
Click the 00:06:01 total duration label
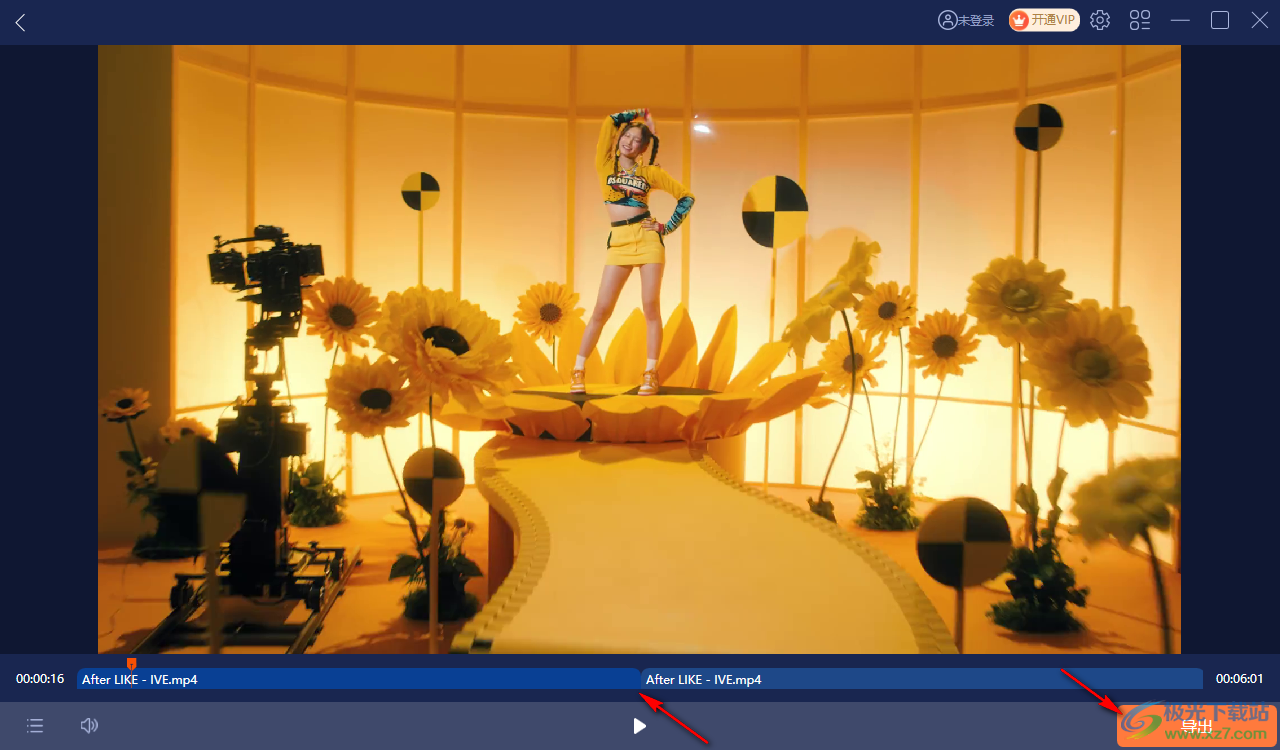(x=1240, y=679)
